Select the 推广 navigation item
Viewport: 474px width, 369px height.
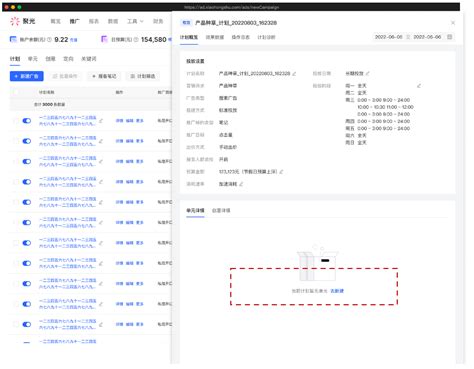click(74, 21)
